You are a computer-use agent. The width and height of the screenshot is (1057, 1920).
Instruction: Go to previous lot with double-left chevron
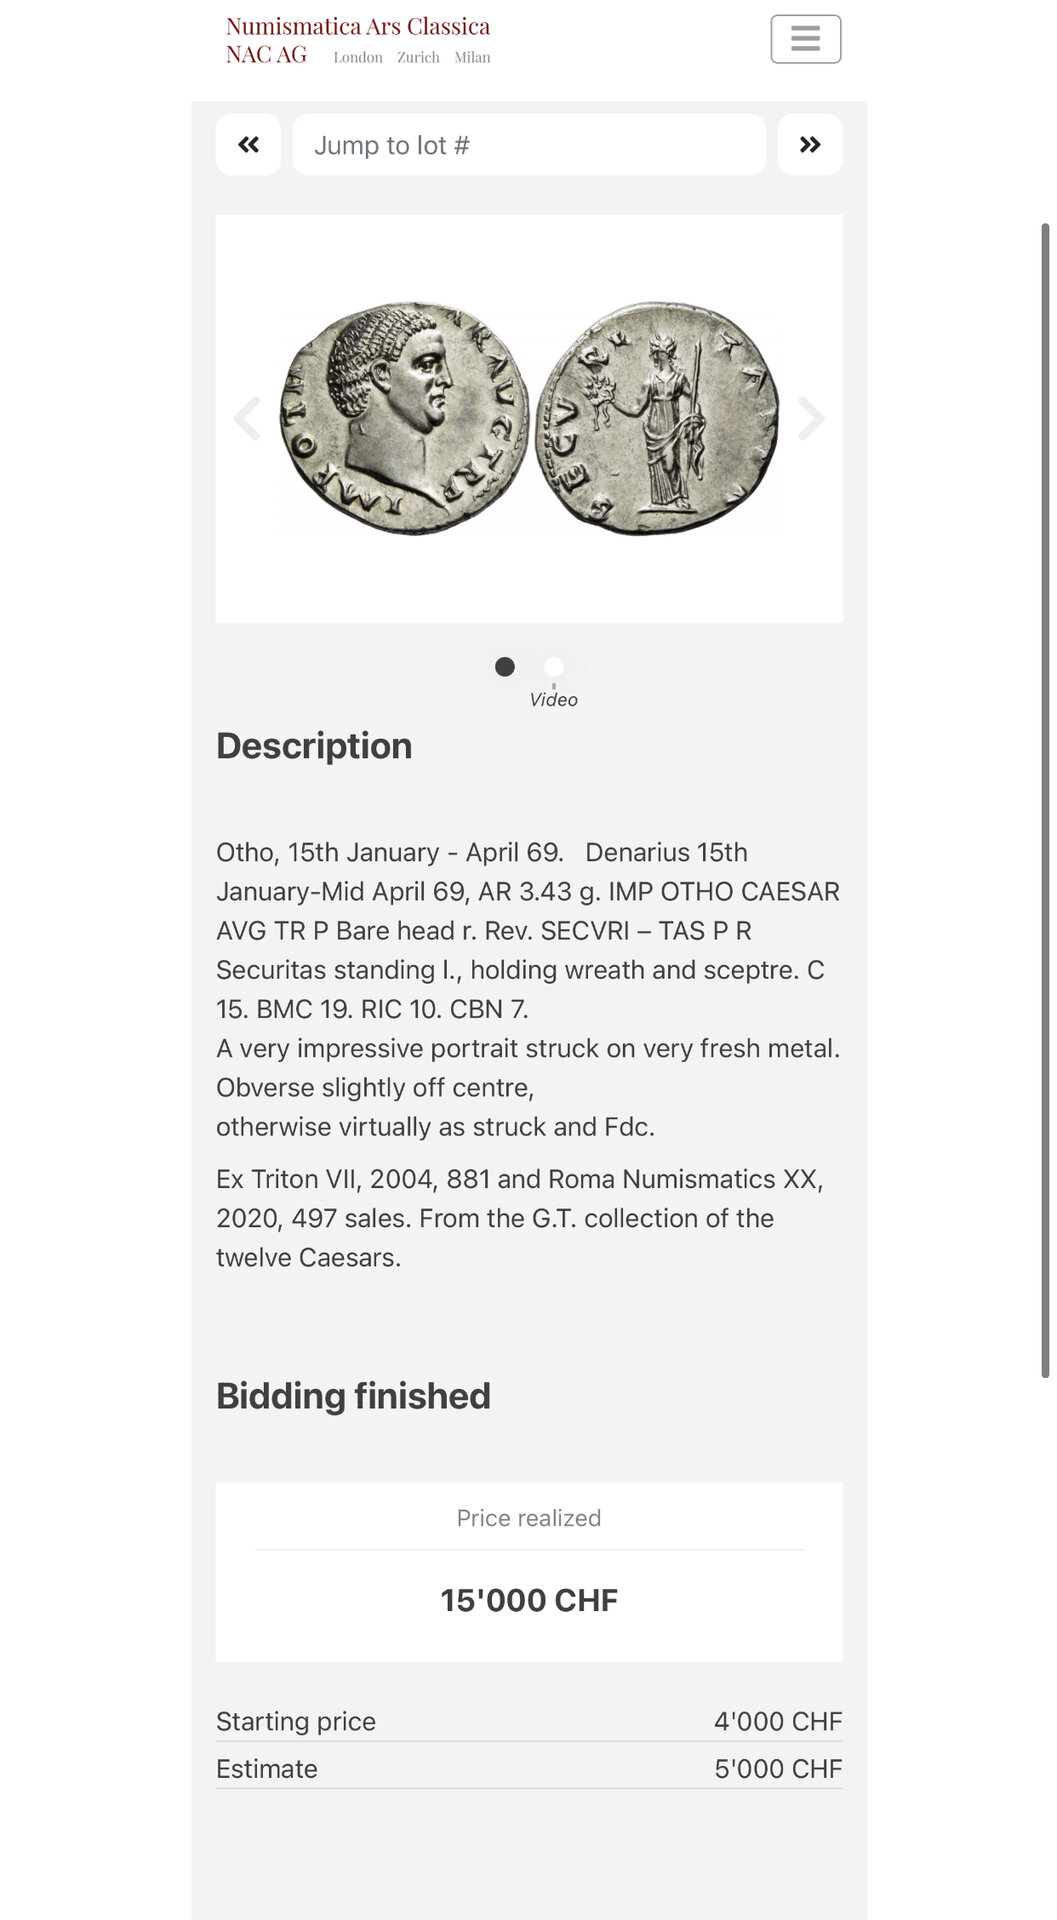[248, 145]
